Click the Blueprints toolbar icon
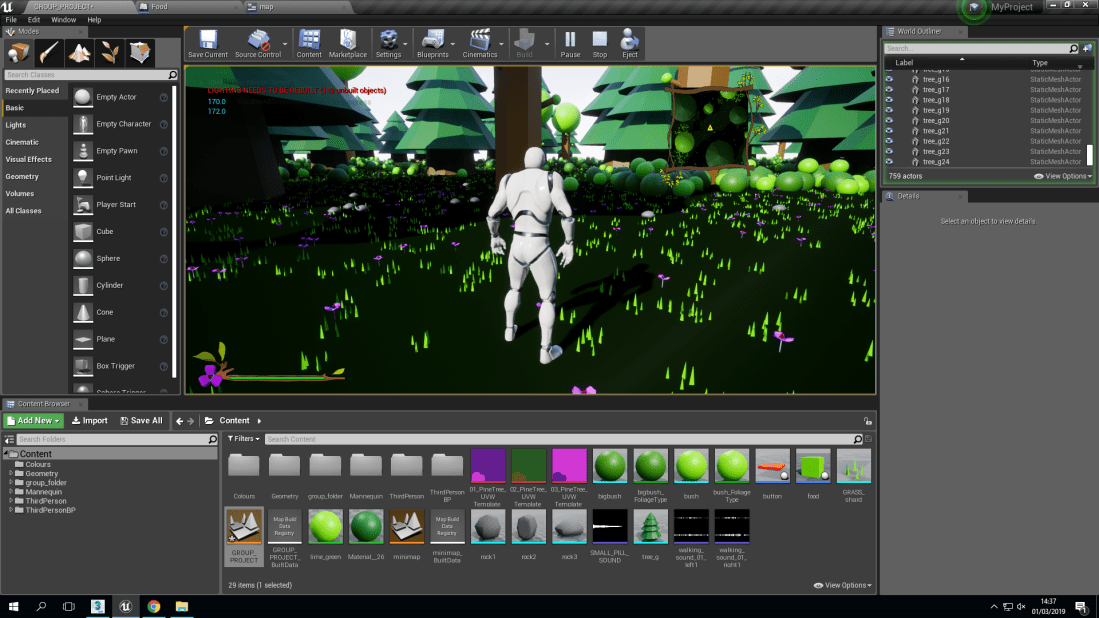The width and height of the screenshot is (1099, 618). click(x=432, y=40)
